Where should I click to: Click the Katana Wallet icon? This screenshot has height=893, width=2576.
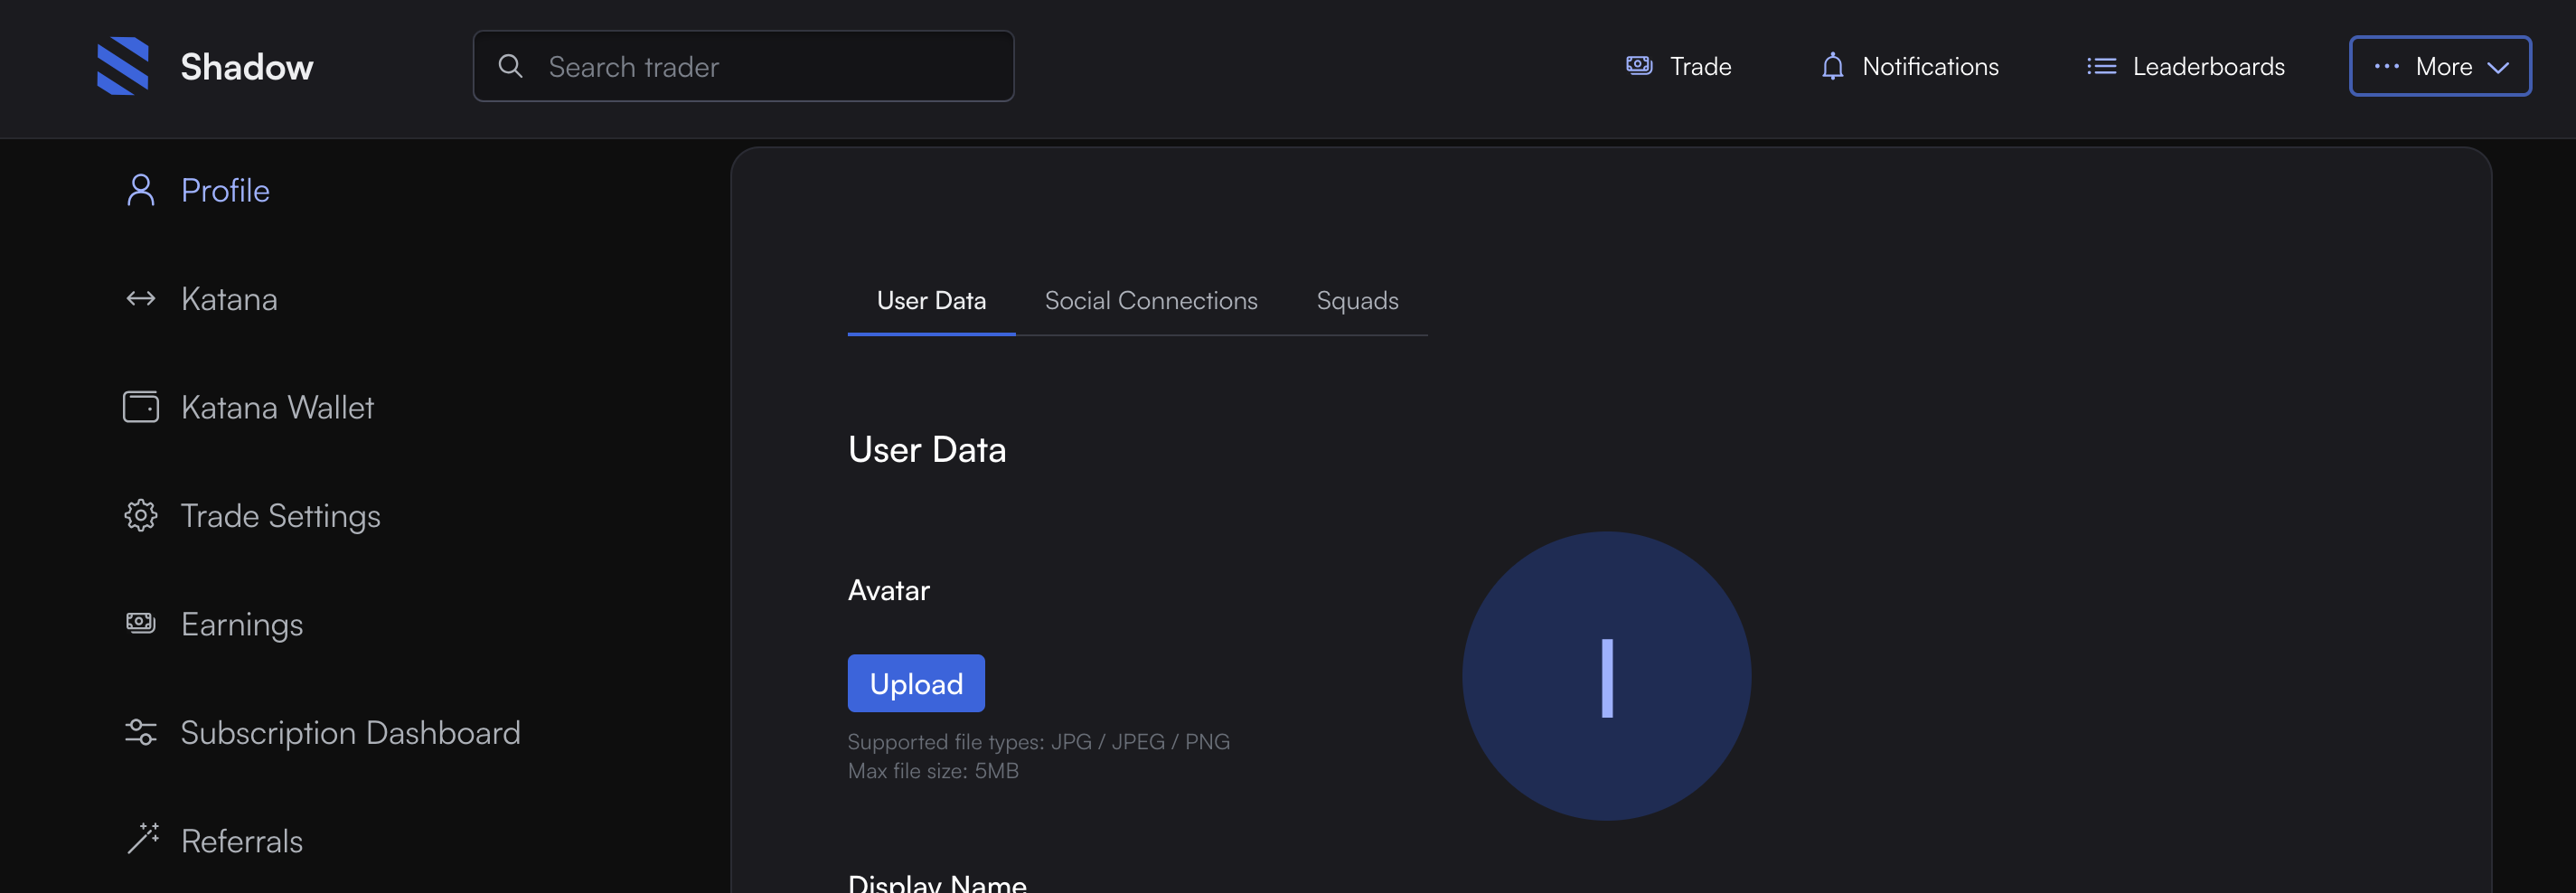[140, 407]
